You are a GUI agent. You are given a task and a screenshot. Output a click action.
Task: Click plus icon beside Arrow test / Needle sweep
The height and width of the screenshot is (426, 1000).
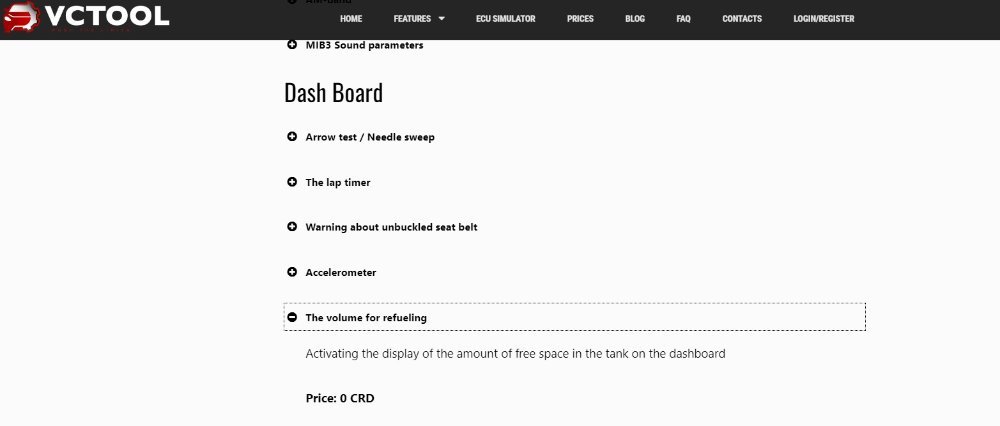point(292,136)
